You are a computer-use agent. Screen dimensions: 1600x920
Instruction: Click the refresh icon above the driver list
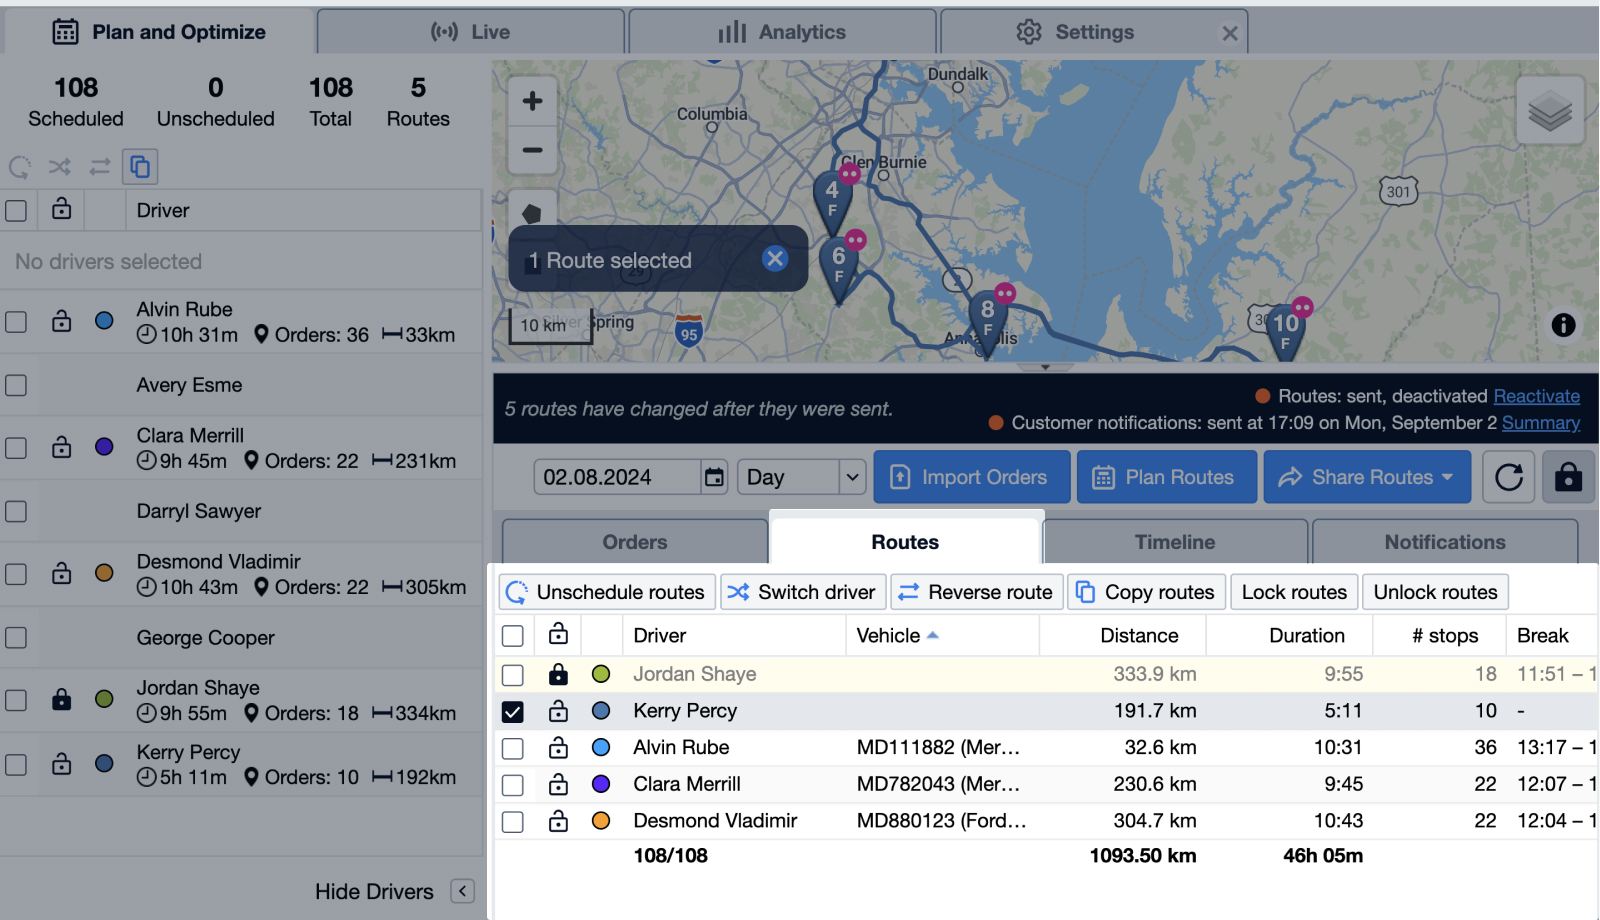coord(20,167)
